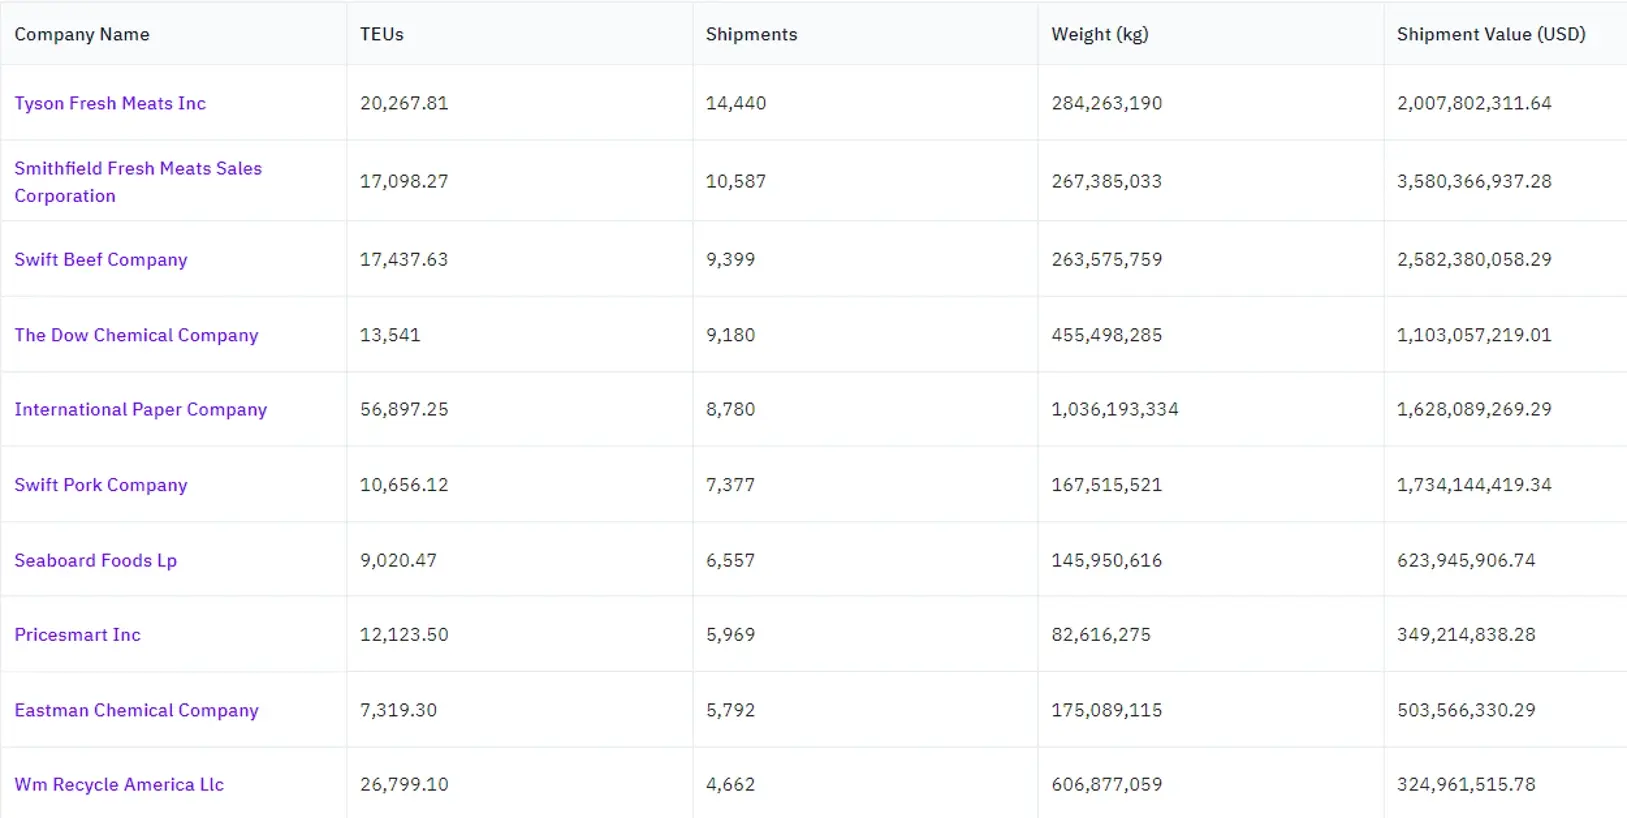
Task: Select shipments count 5,792
Action: click(x=730, y=710)
